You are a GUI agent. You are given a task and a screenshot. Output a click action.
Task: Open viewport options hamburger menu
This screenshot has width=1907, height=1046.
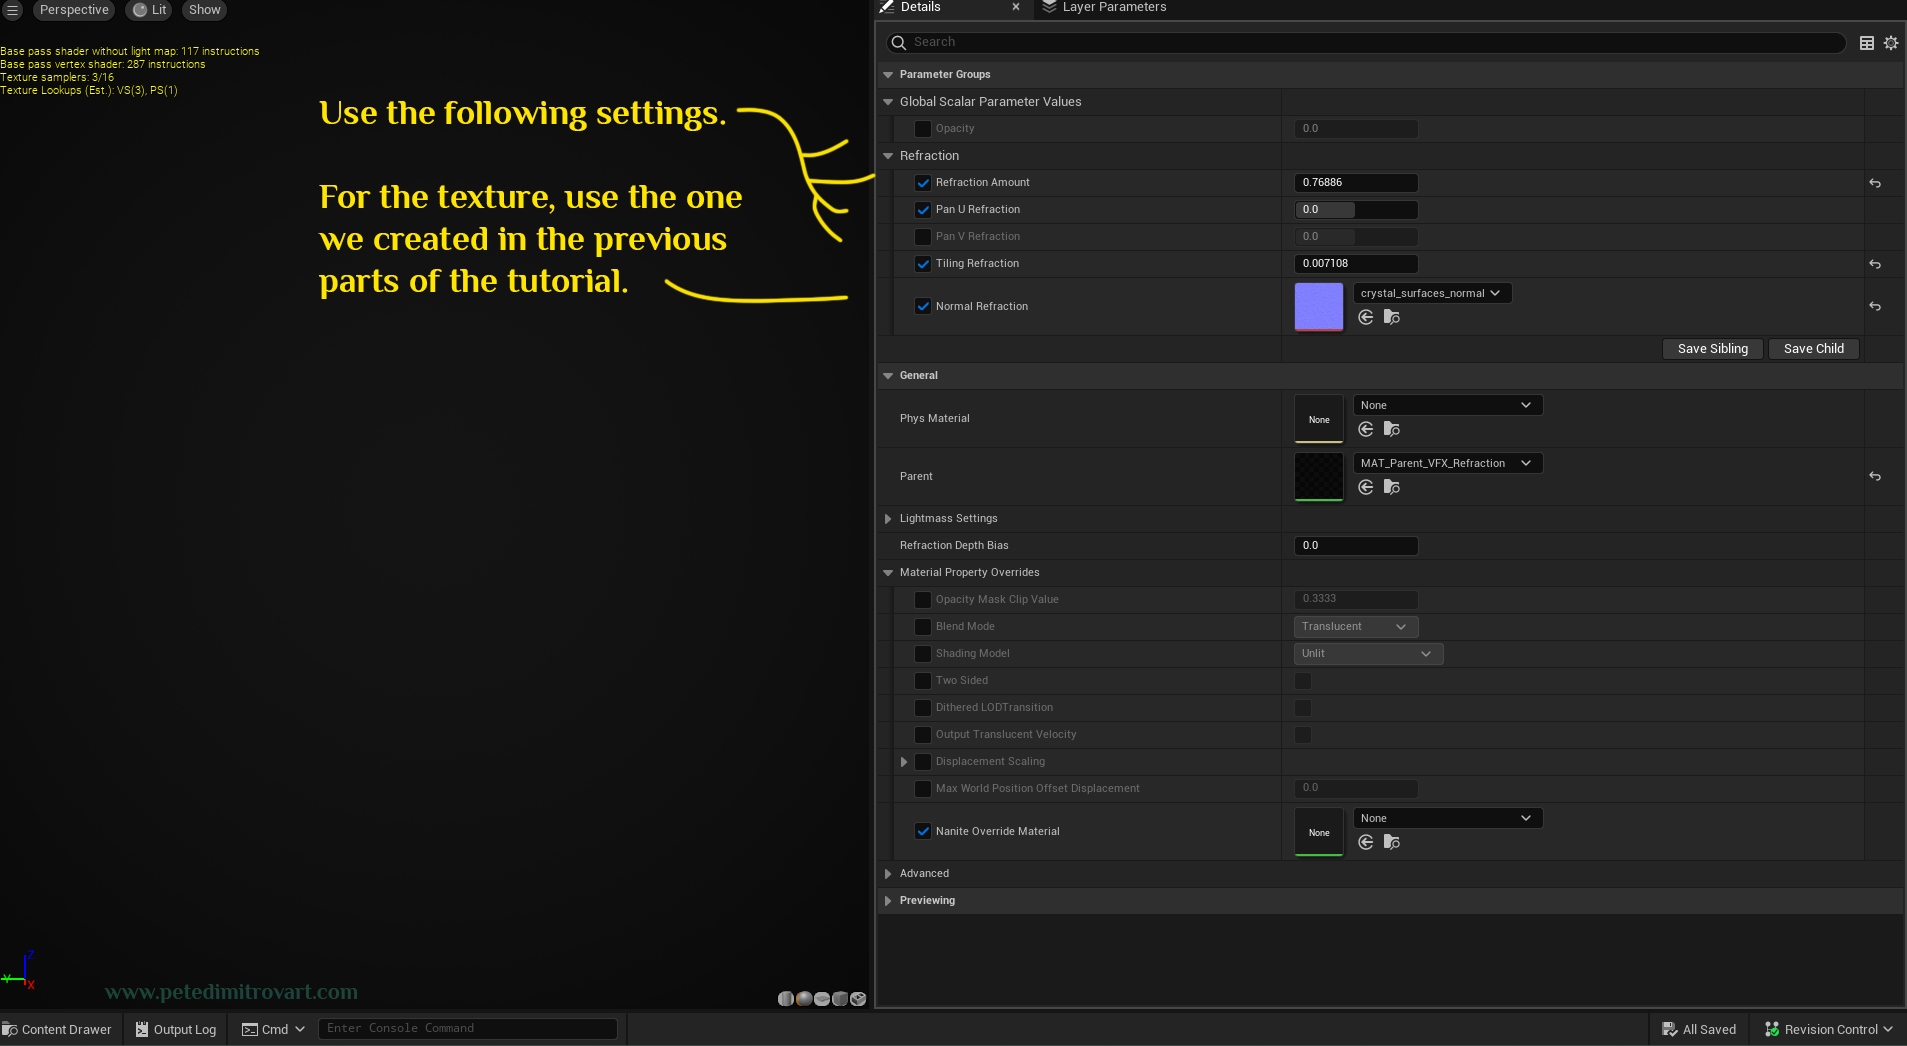(x=13, y=10)
